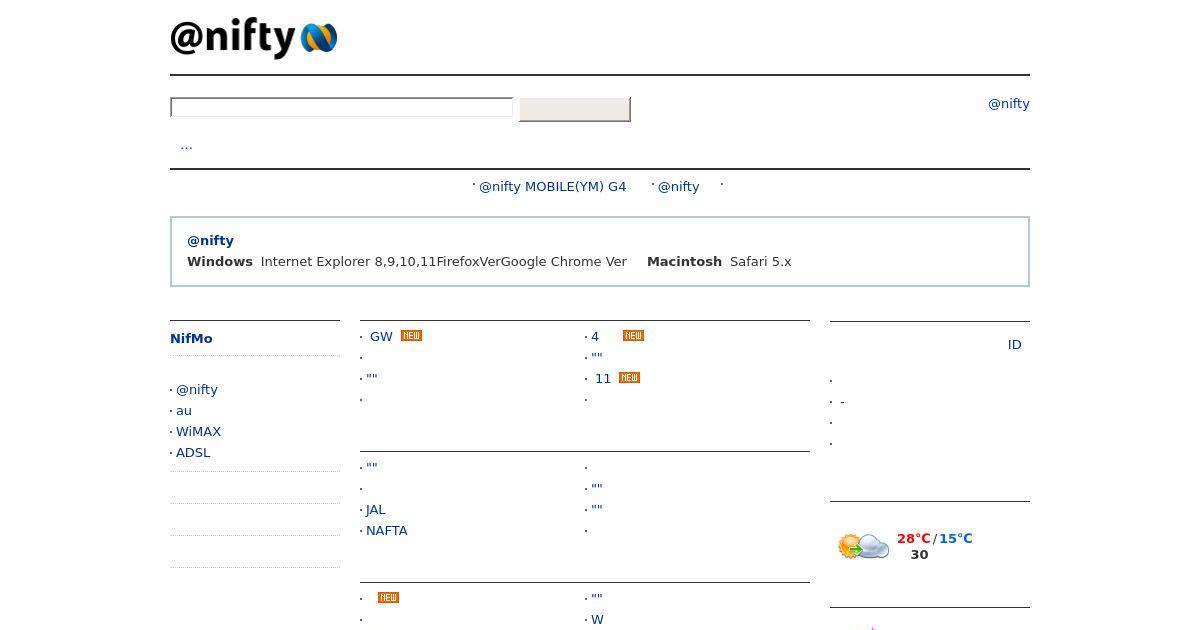Open the headline containing 11
This screenshot has height=630, width=1200.
(x=603, y=378)
